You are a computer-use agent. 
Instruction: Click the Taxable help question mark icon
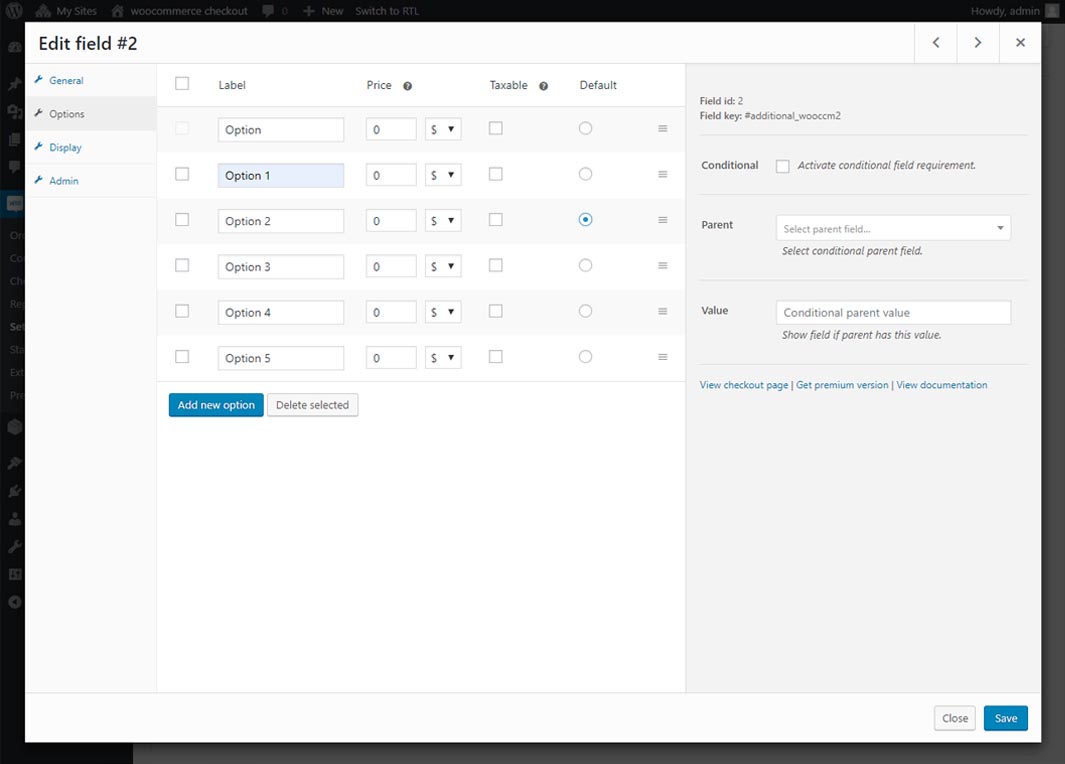coord(543,86)
